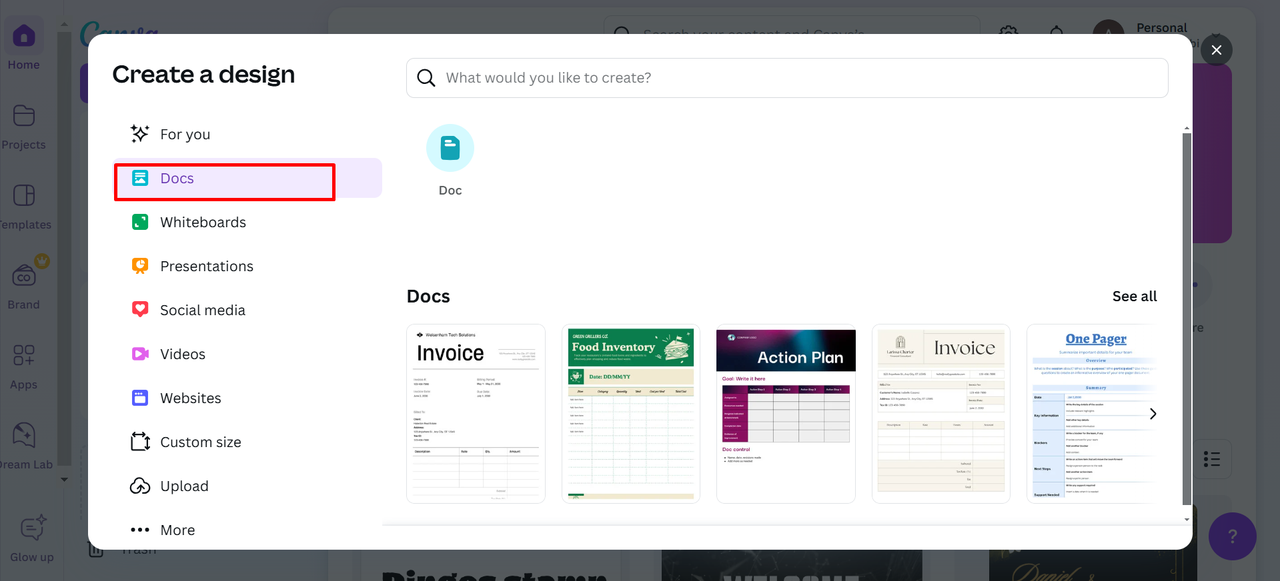Close the Create a design dialog
This screenshot has height=581, width=1280.
1216,50
